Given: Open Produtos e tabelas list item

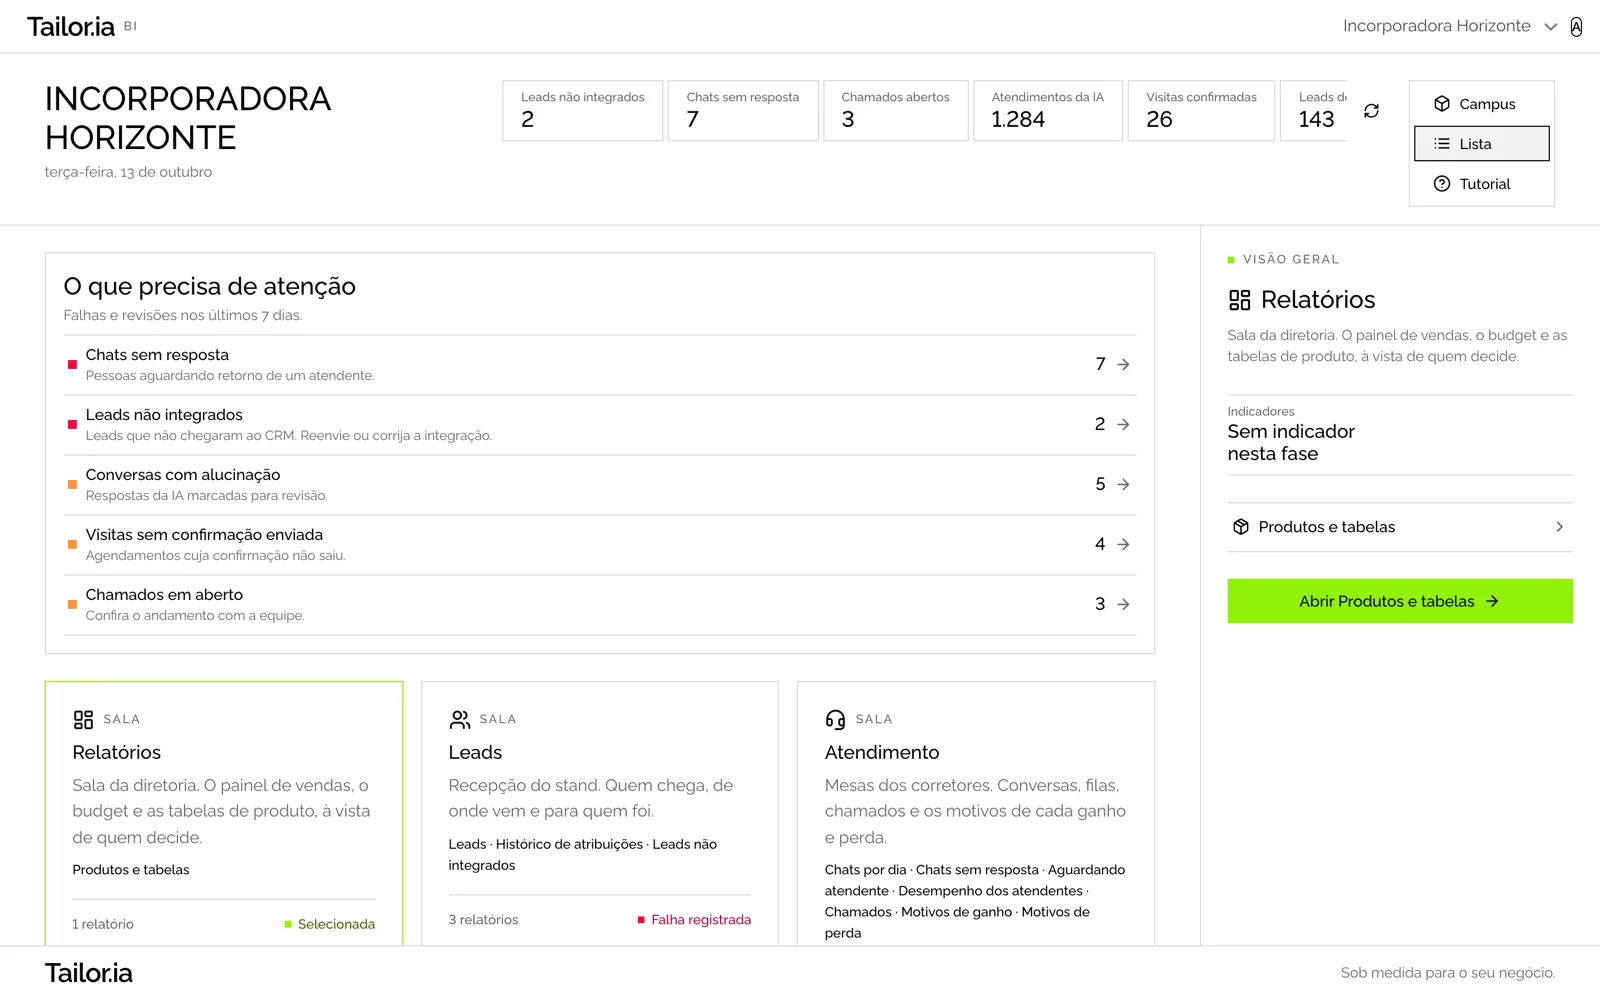Looking at the screenshot, I should click(x=1400, y=527).
